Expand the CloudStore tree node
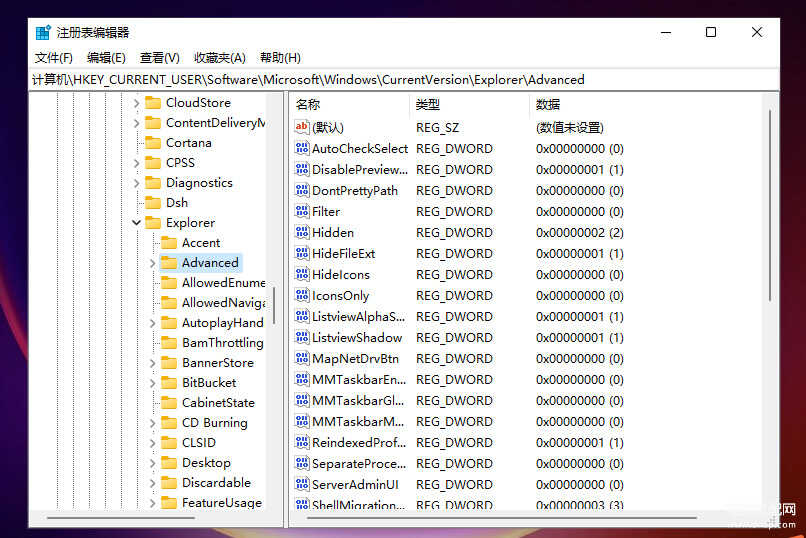The image size is (806, 538). click(136, 103)
